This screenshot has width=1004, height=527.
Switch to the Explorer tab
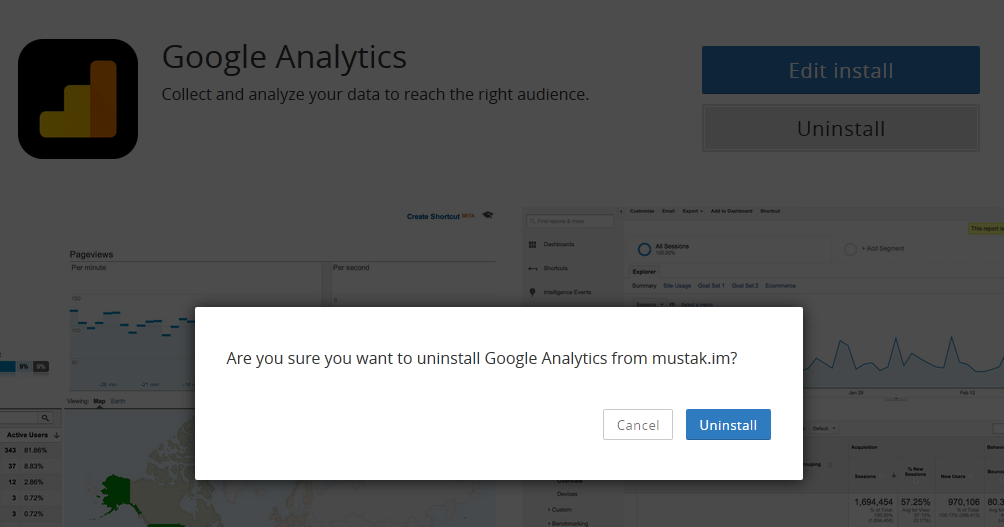[645, 271]
